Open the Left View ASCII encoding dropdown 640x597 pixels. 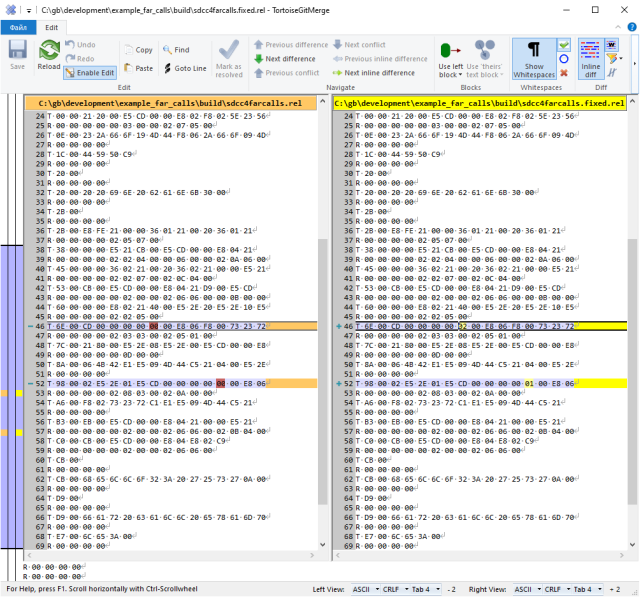[x=366, y=589]
